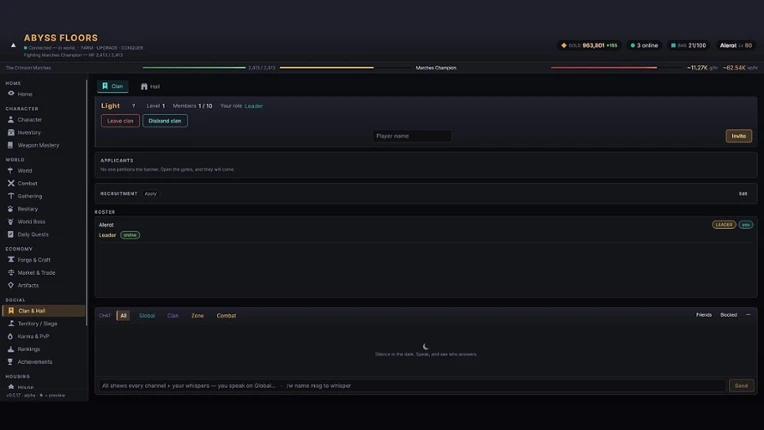Screen dimensions: 764x430
Task: Select the Combat crossed-swords icon
Action: (x=11, y=183)
